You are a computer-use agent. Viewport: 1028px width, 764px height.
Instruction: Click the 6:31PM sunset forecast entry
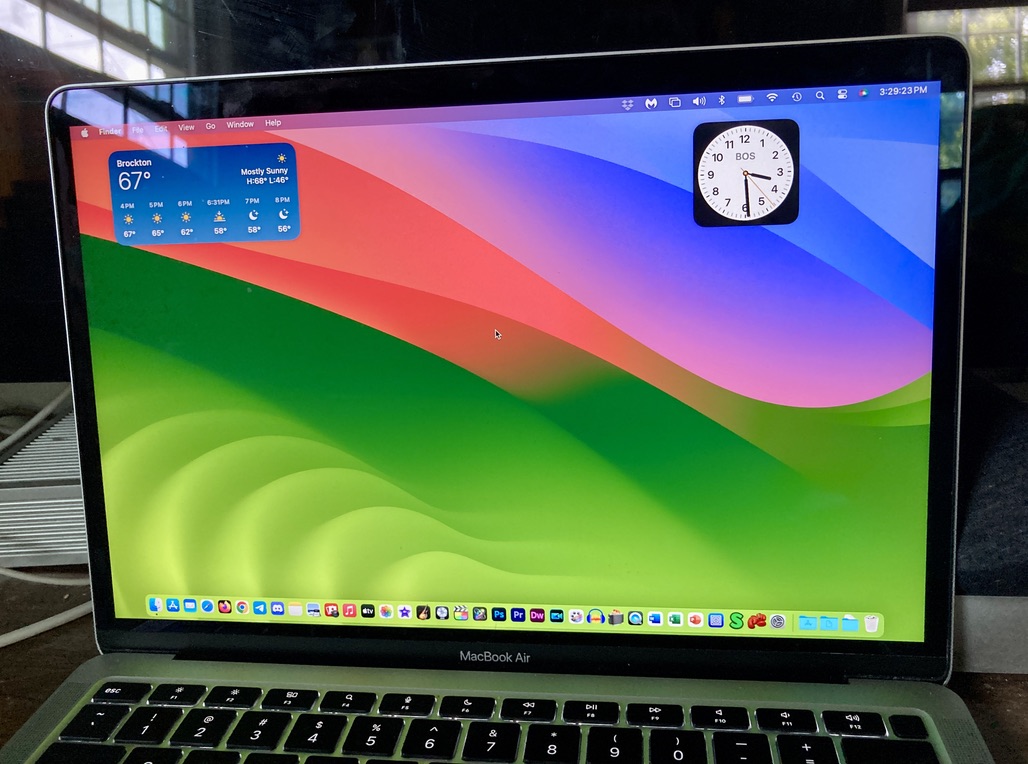[219, 217]
